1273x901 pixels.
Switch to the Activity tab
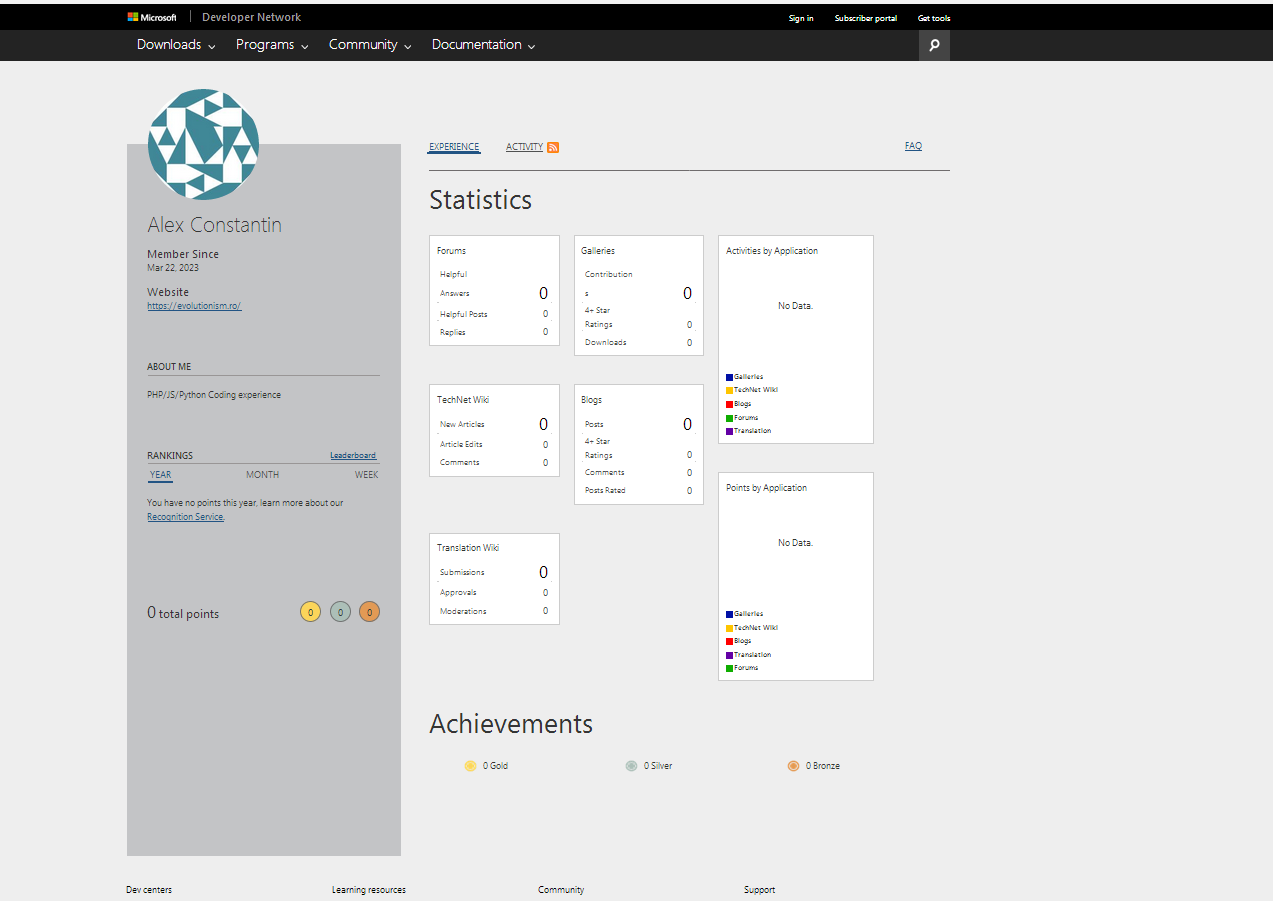(524, 147)
